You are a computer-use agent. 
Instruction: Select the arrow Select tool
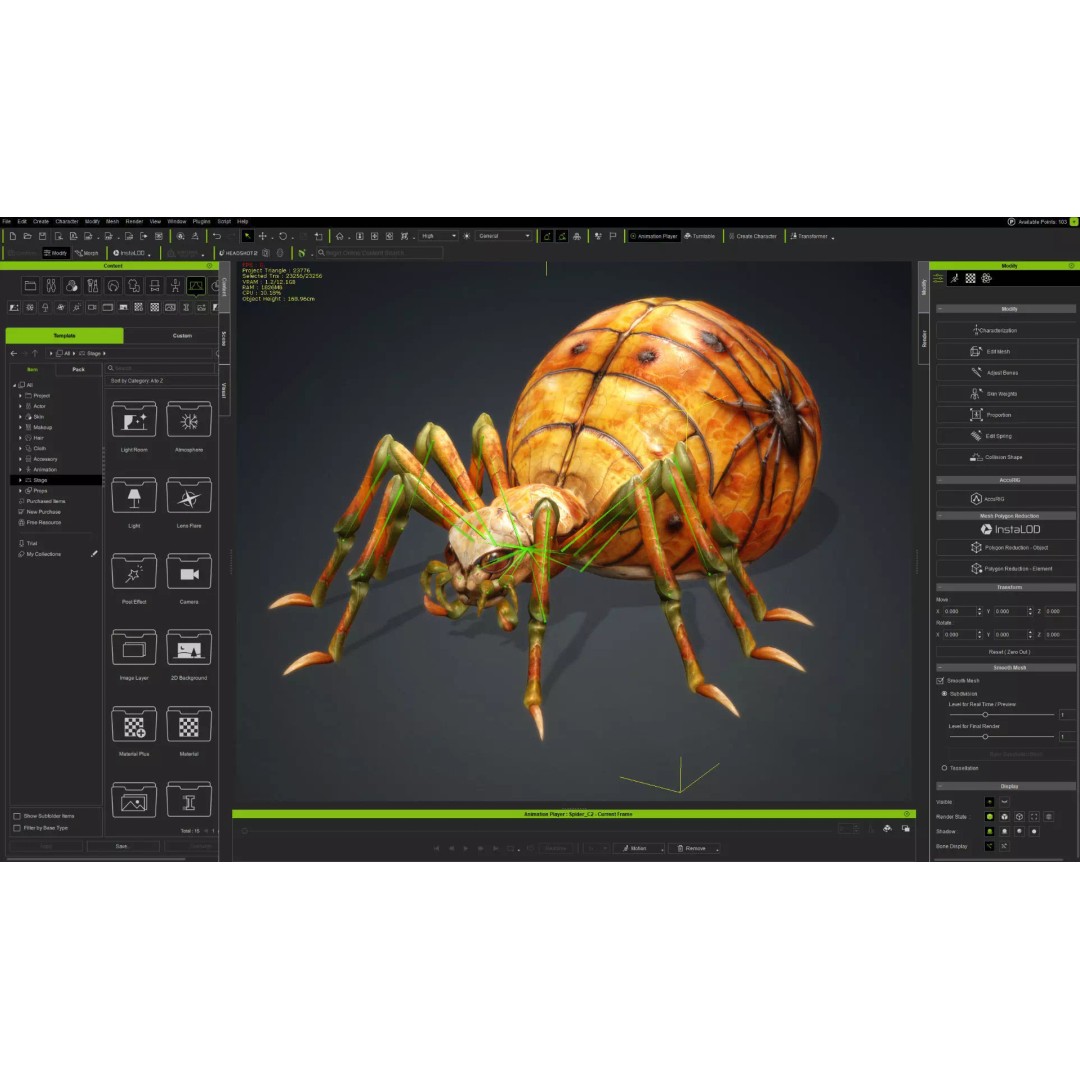[x=247, y=236]
